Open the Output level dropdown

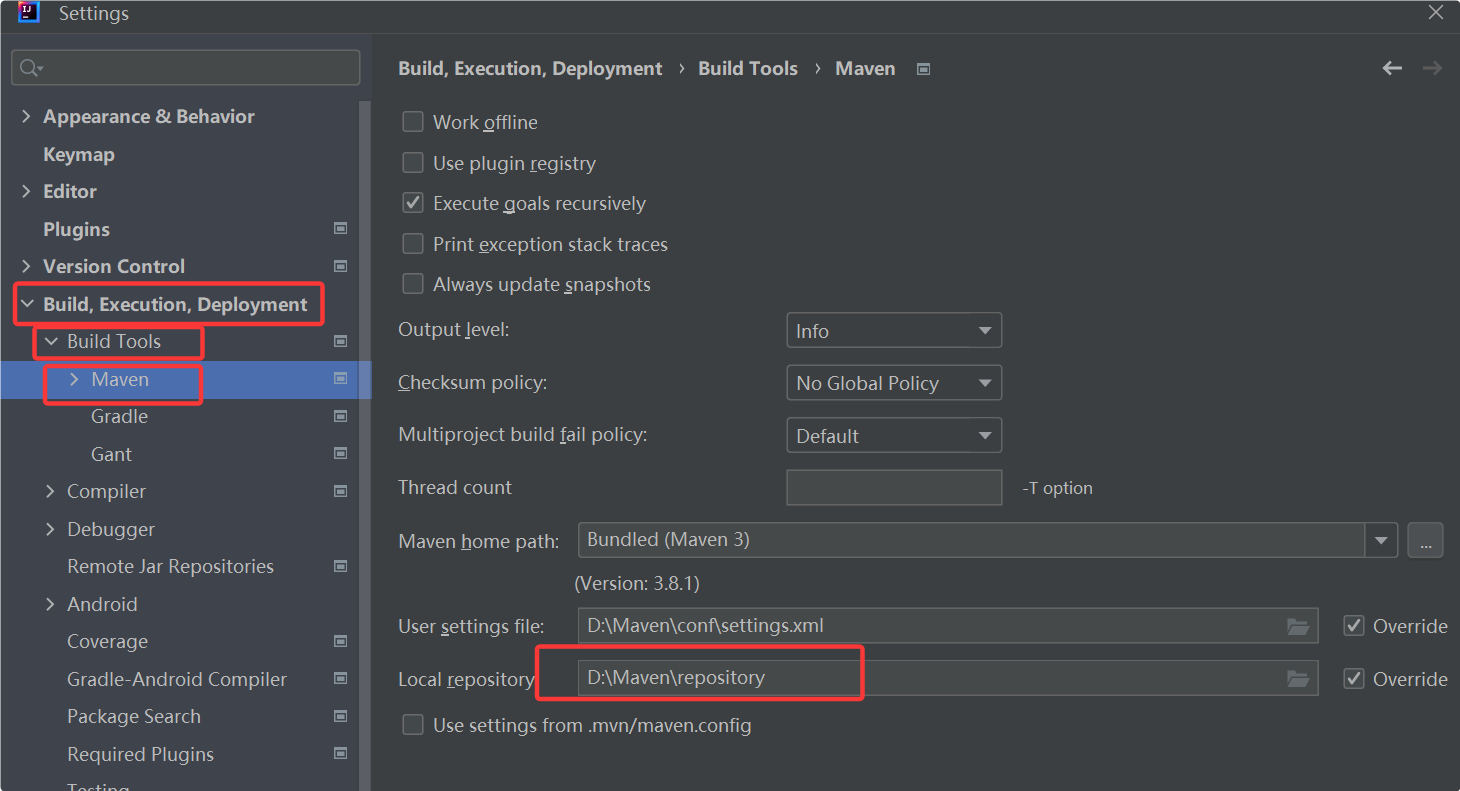(x=894, y=330)
